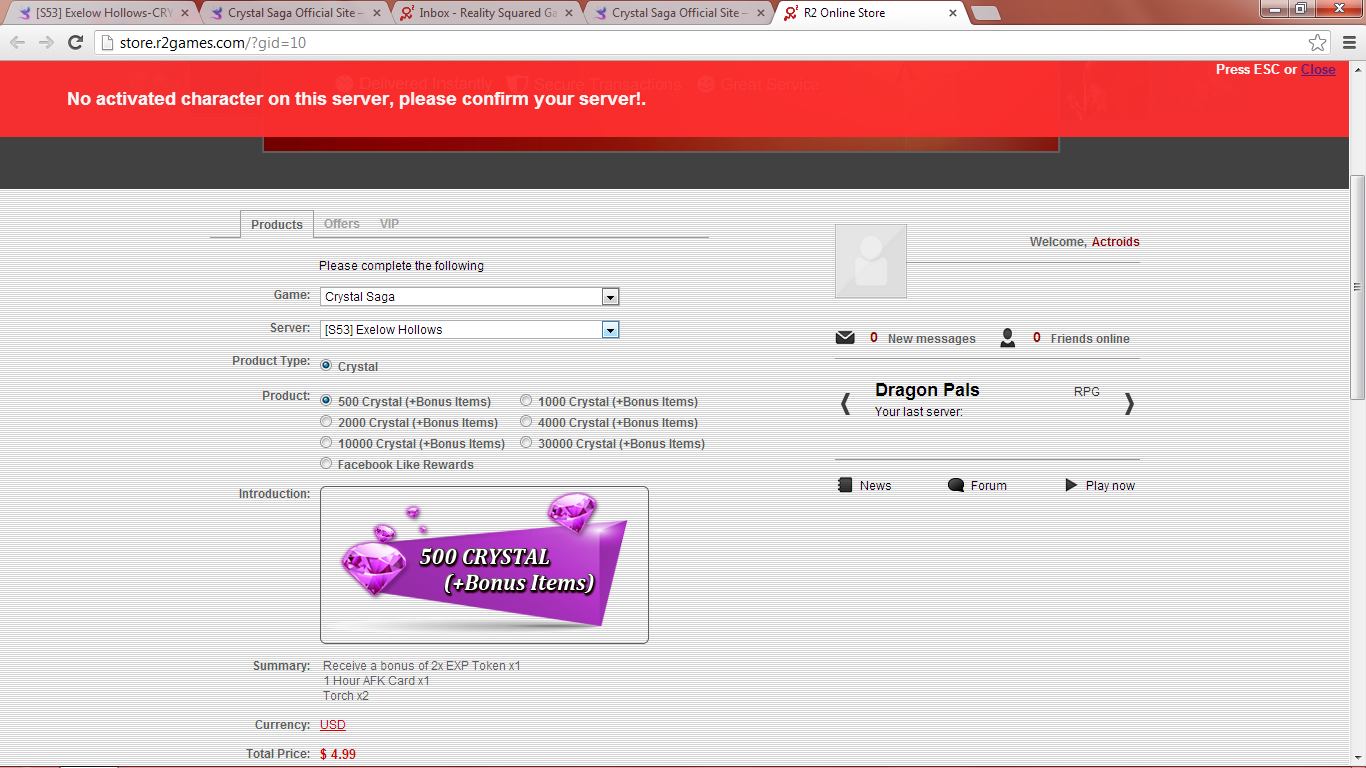Bookmark page with the star icon
This screenshot has width=1366, height=768.
(1317, 42)
